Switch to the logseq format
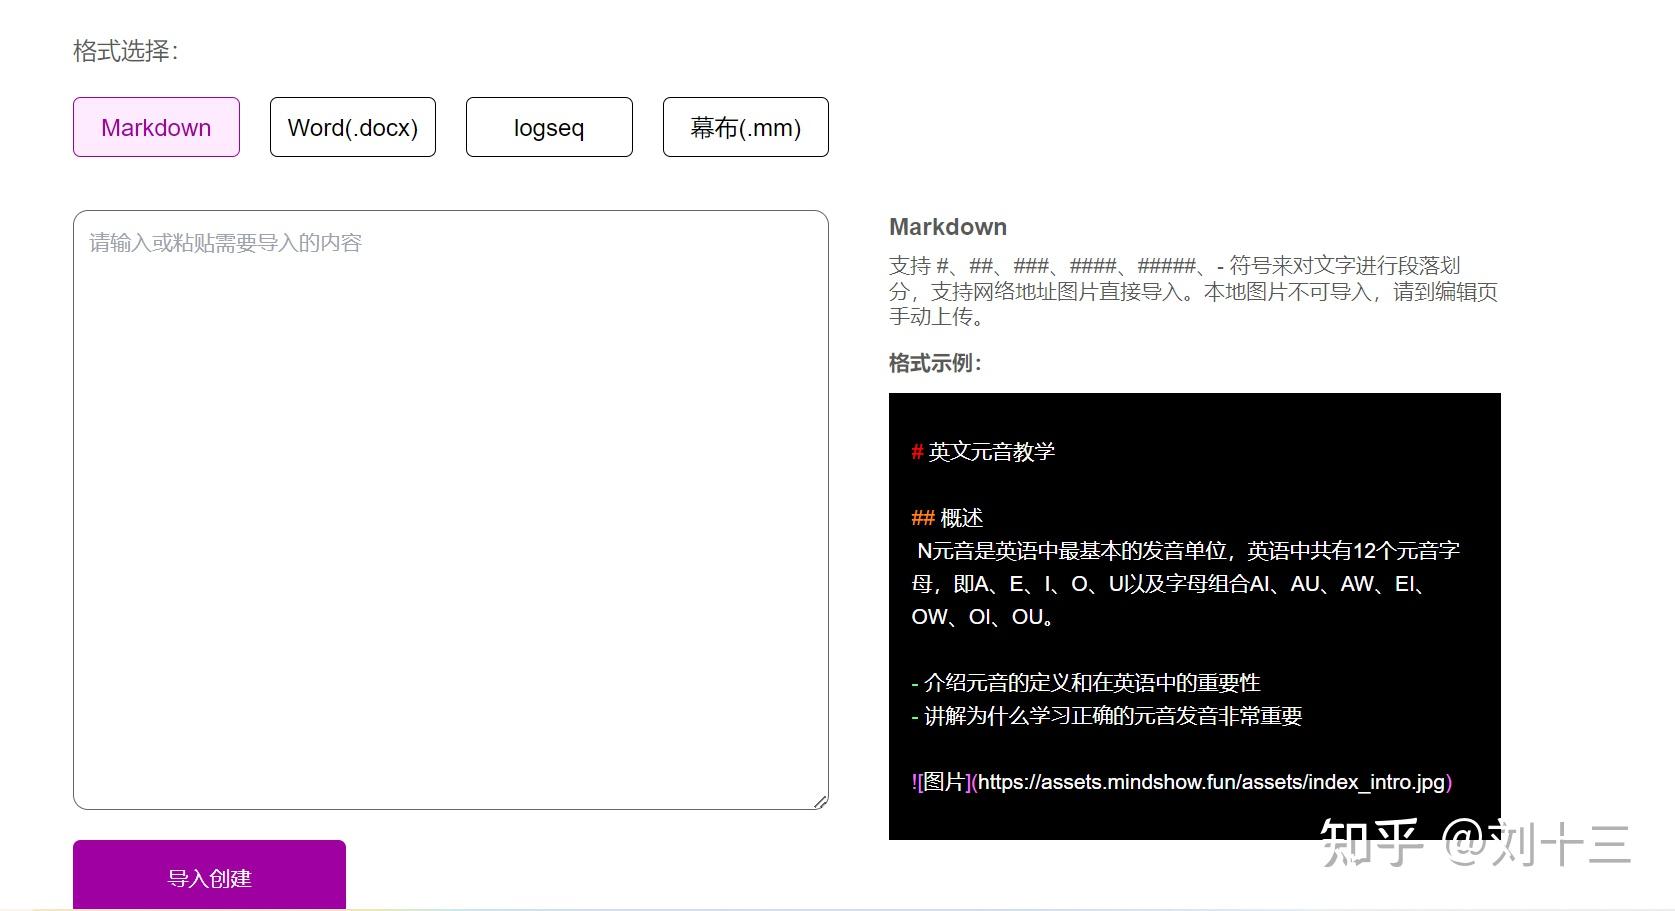Image resolution: width=1675 pixels, height=911 pixels. [548, 127]
